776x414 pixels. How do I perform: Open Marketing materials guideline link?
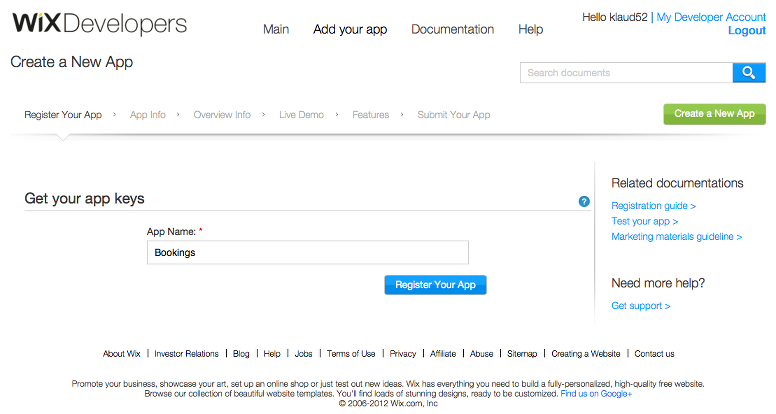point(677,237)
